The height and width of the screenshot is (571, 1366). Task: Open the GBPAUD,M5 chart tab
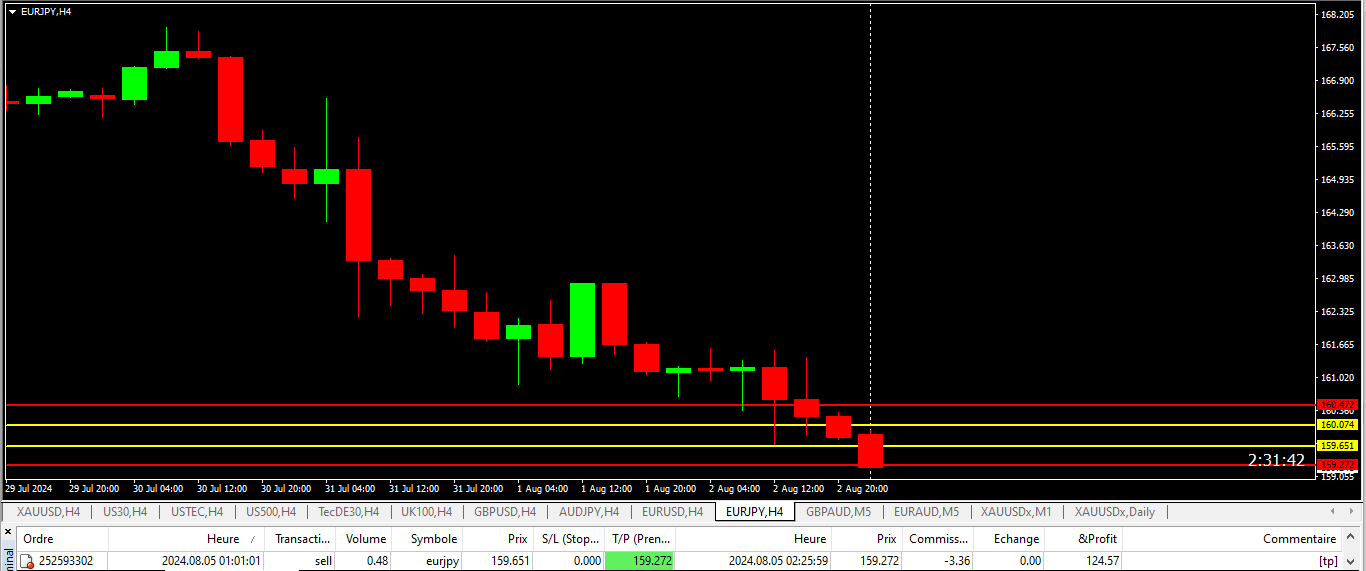click(838, 512)
